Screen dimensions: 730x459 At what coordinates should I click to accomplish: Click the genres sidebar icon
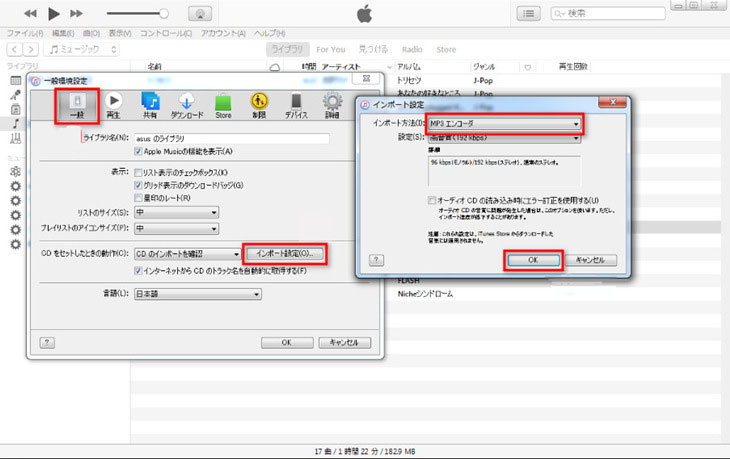16,138
